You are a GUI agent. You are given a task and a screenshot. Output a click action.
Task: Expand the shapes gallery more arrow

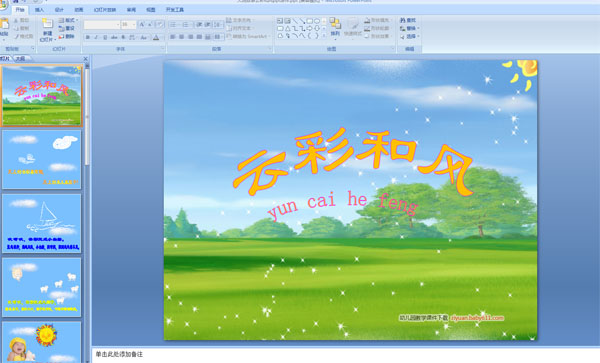pos(324,36)
